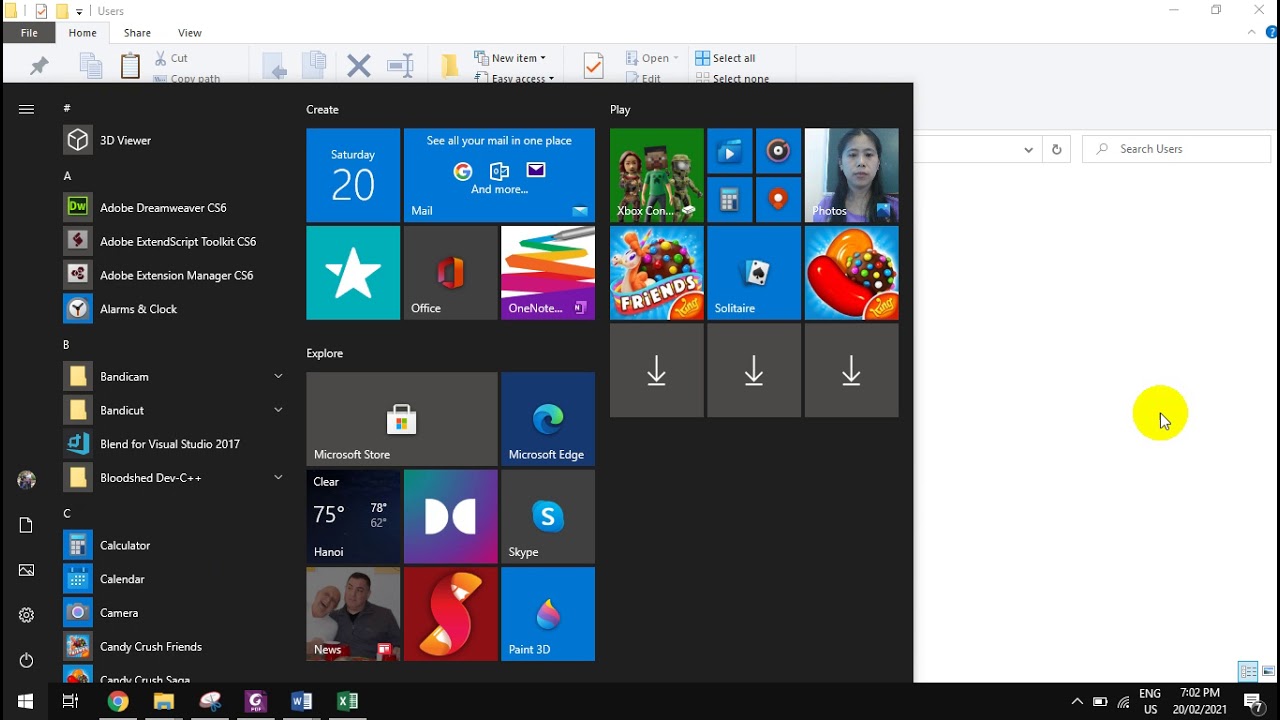Open the Xbox Console Companion tile
Screen dimensions: 1280x720
(657, 175)
